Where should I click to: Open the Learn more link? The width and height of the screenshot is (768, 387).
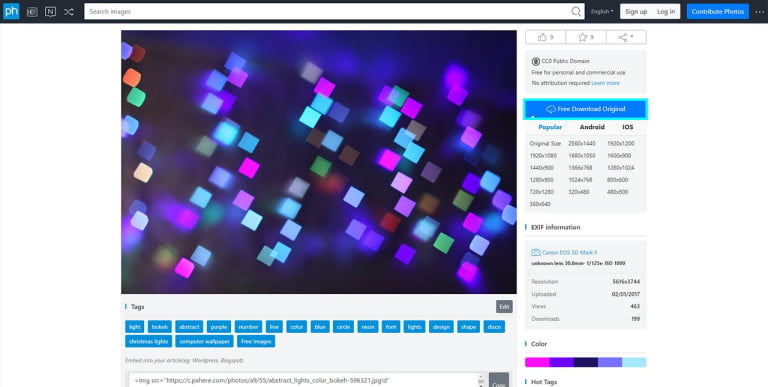605,83
